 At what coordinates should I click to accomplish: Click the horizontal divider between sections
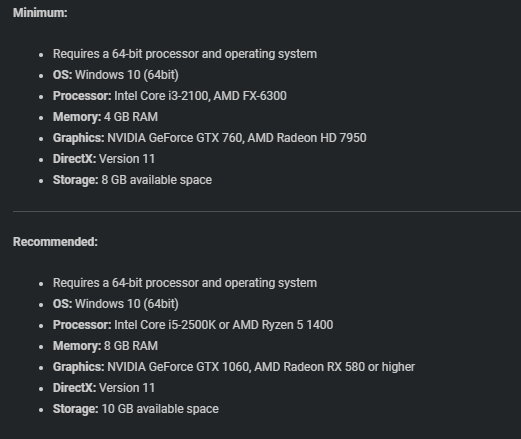tap(267, 211)
